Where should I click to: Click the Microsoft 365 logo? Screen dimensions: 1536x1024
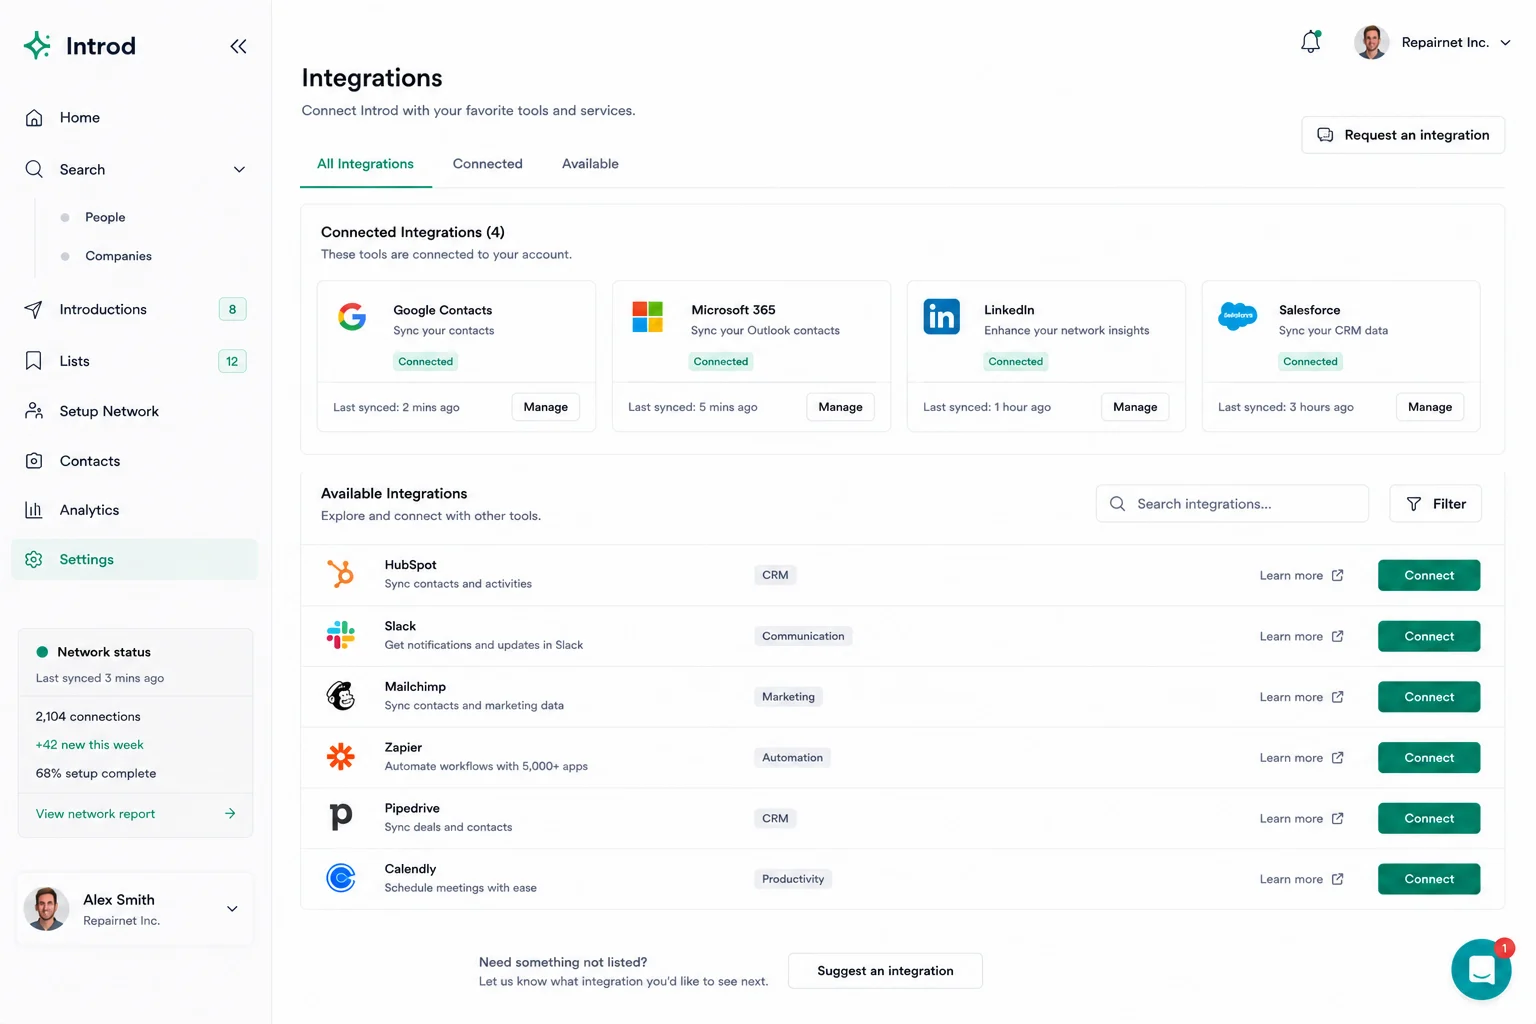tap(648, 317)
